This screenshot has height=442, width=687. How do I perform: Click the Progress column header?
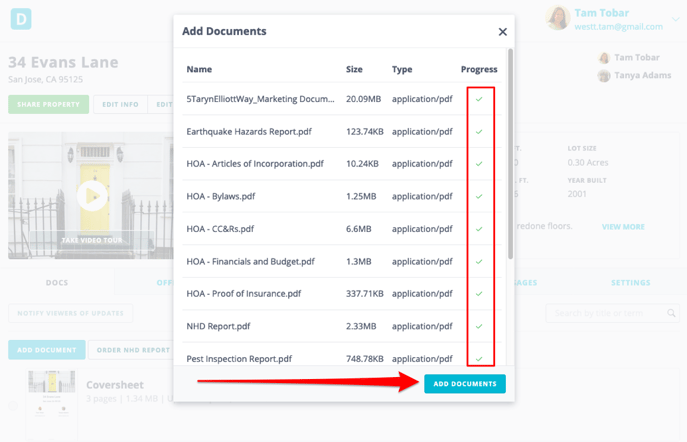479,69
